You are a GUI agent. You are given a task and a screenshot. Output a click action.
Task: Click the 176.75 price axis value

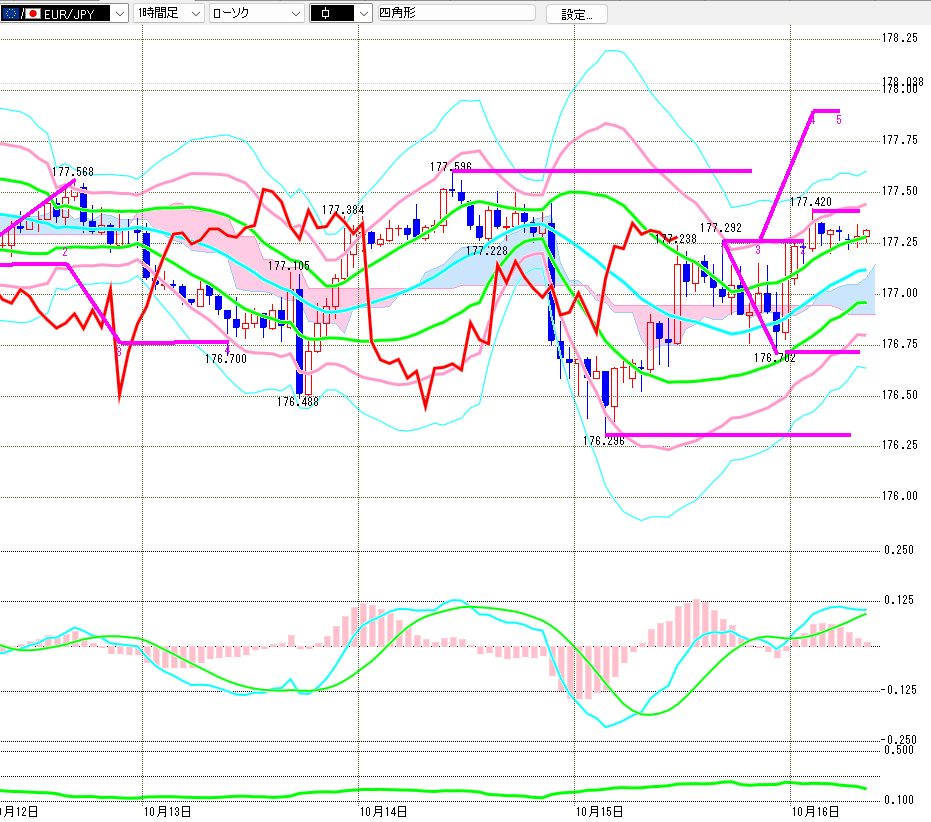pyautogui.click(x=900, y=344)
